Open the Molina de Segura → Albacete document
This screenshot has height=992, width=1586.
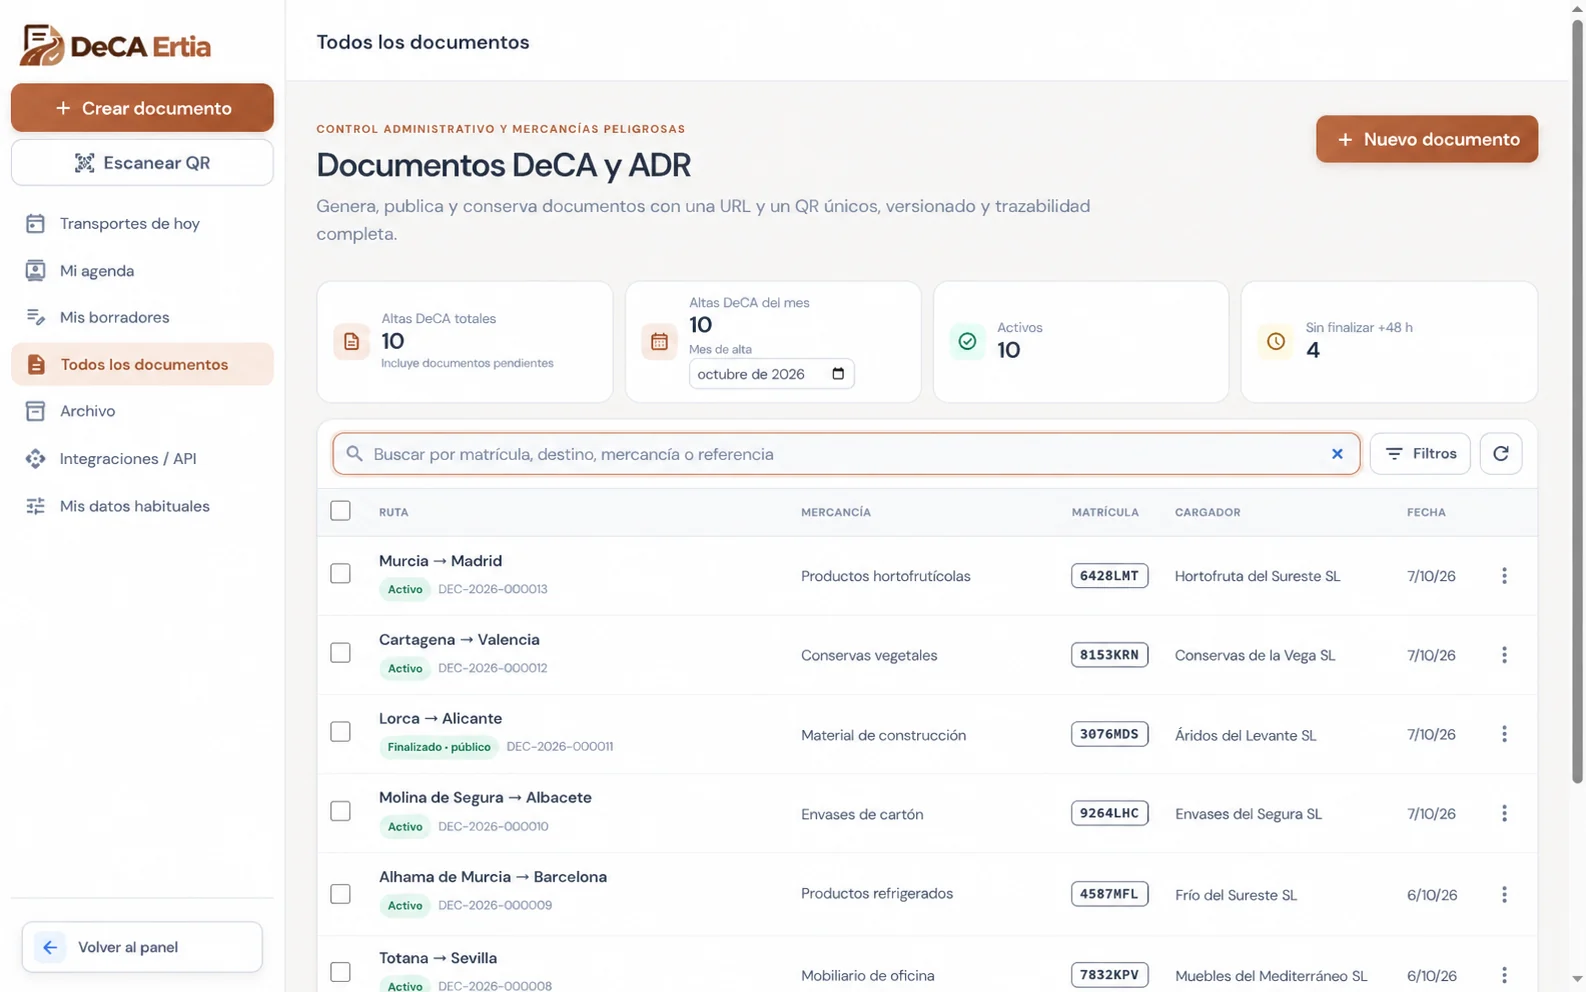pos(485,798)
